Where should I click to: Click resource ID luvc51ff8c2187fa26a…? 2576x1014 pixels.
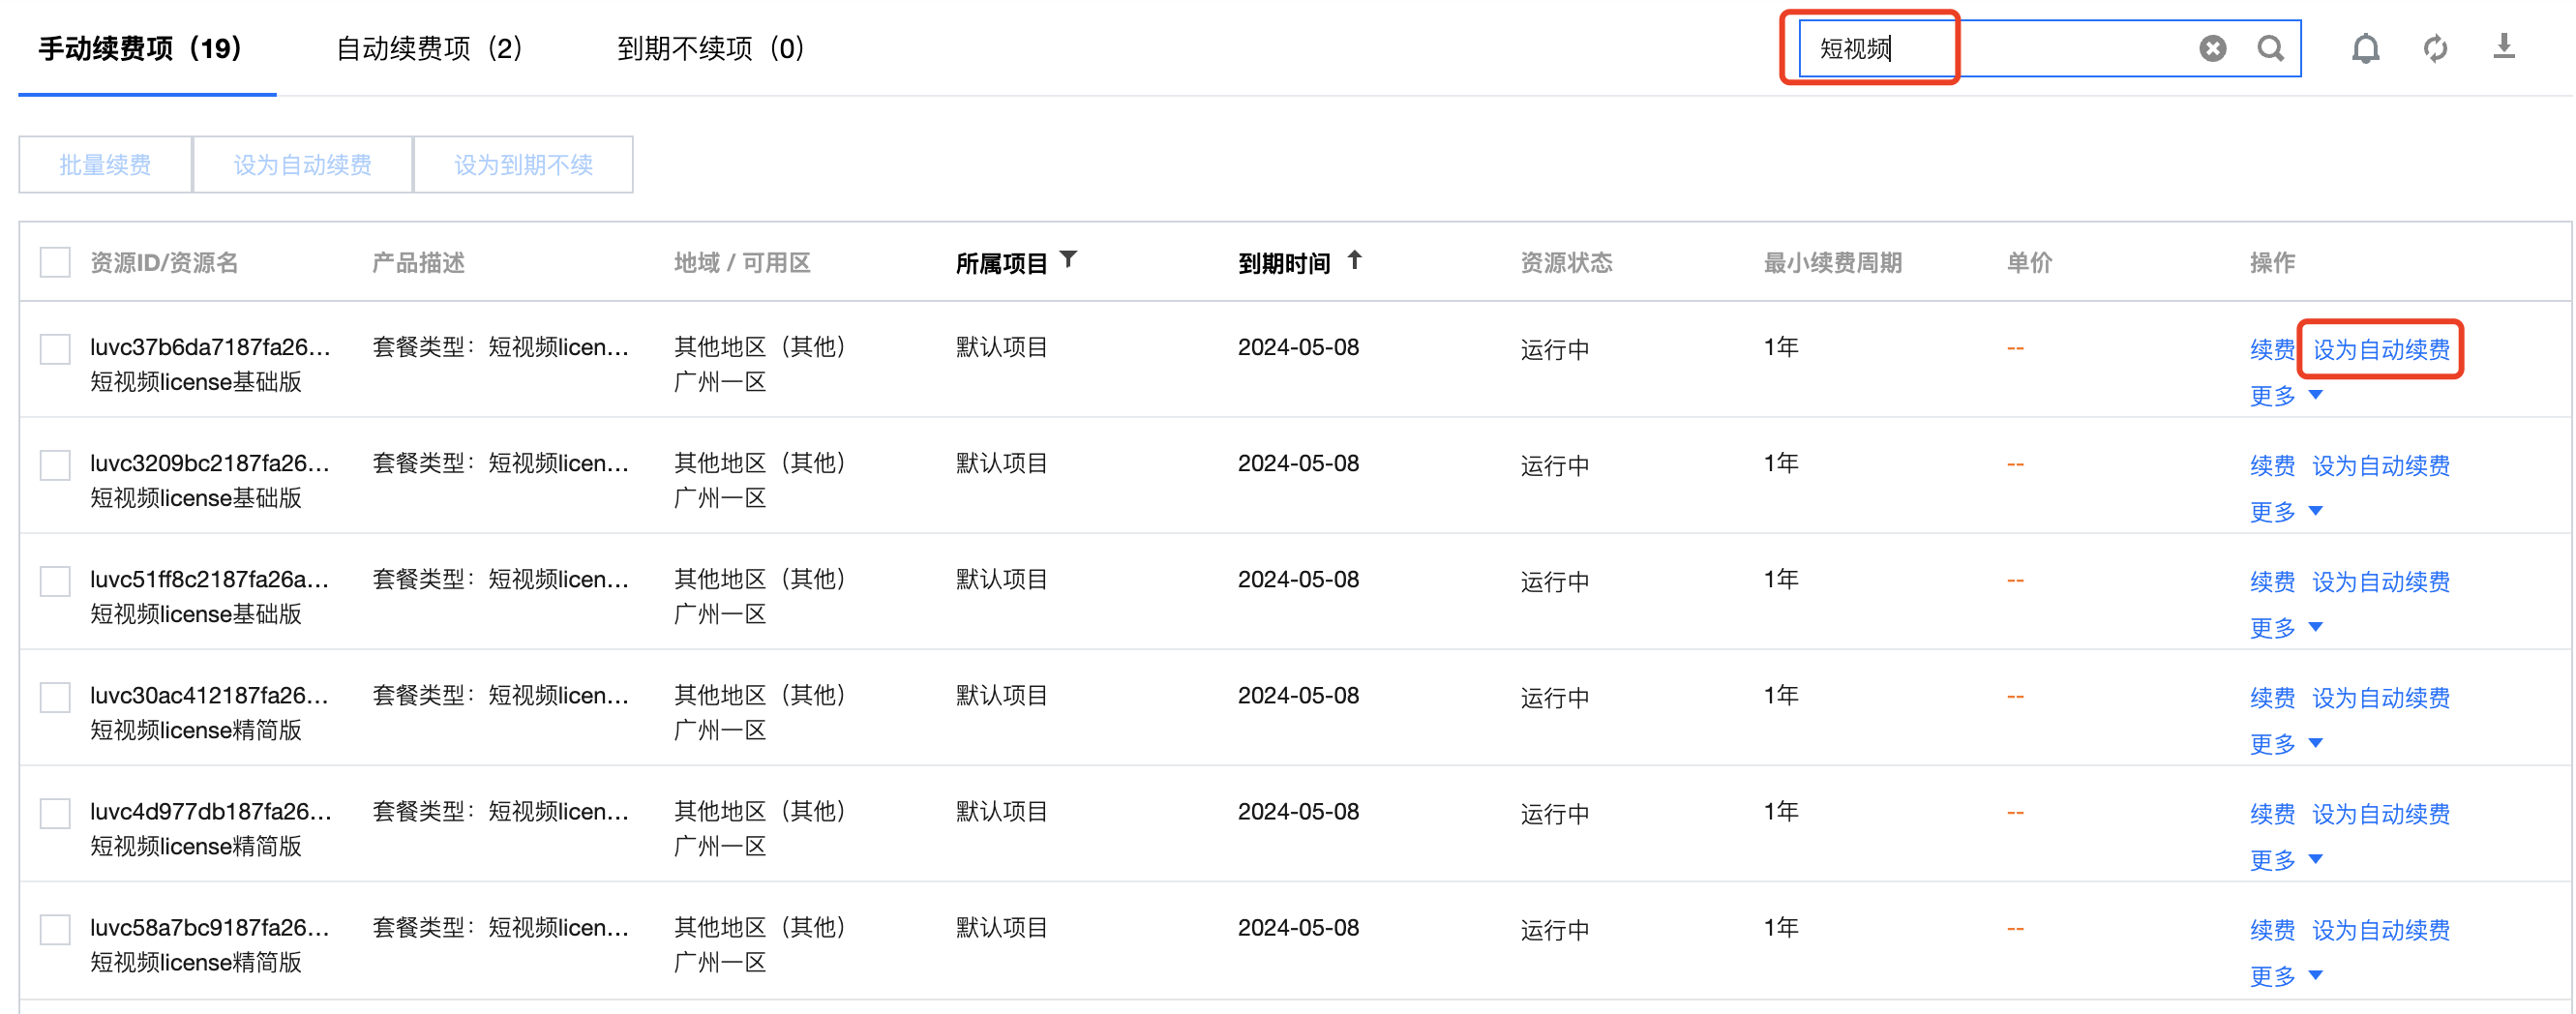[x=210, y=578]
